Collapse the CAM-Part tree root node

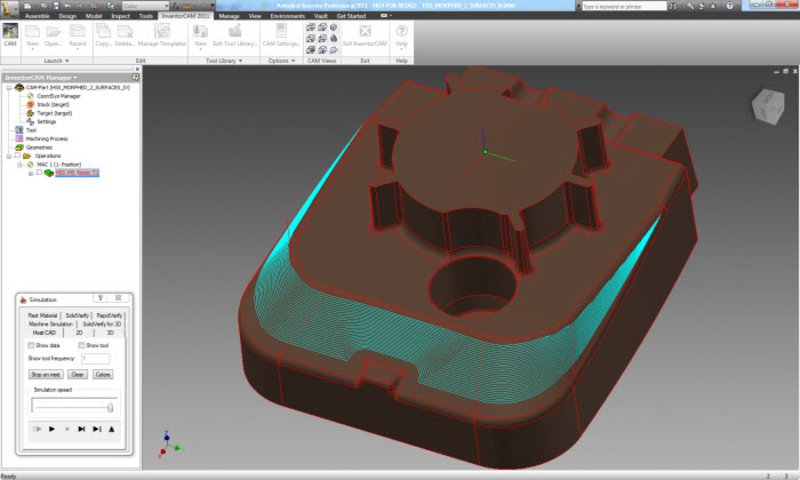pos(8,87)
